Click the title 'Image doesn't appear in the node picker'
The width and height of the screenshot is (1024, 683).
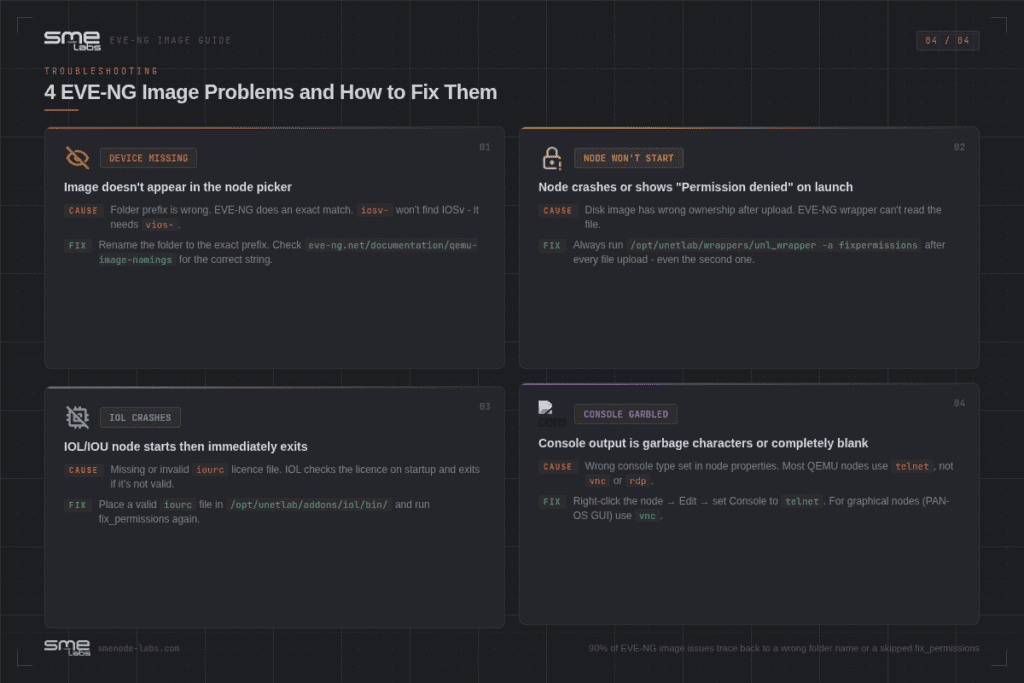point(178,187)
